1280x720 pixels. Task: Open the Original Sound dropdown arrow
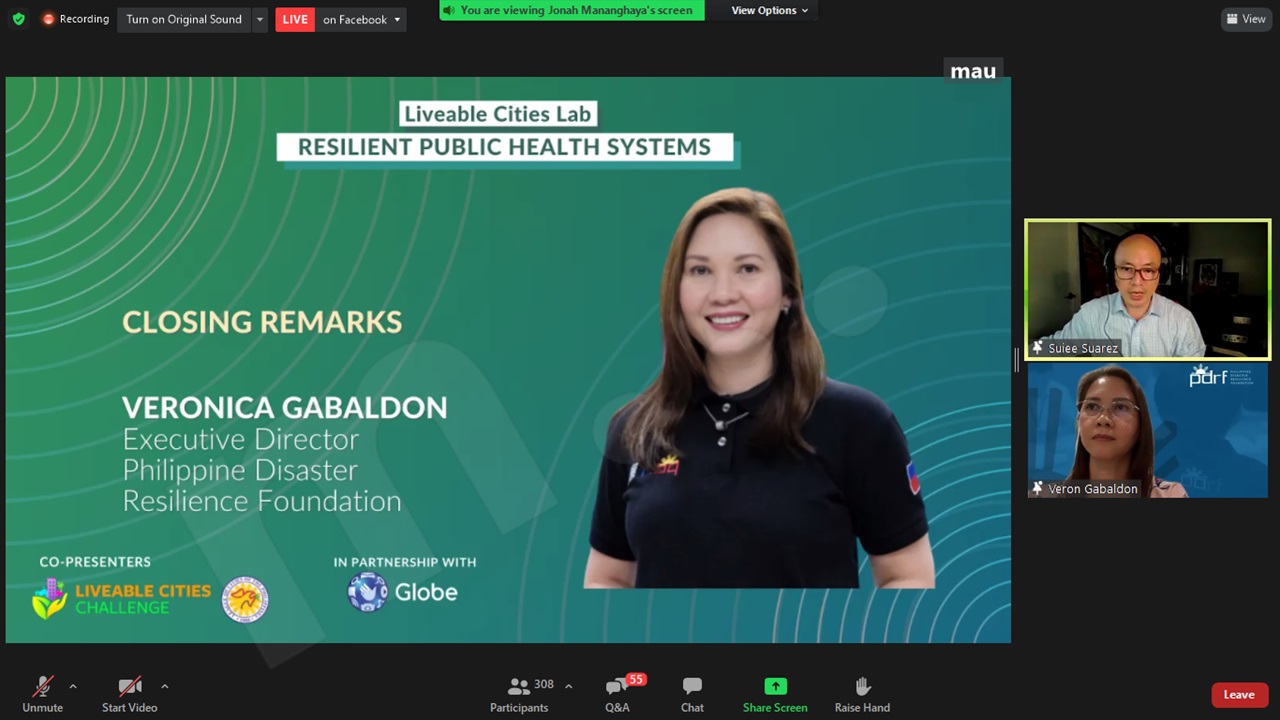260,19
